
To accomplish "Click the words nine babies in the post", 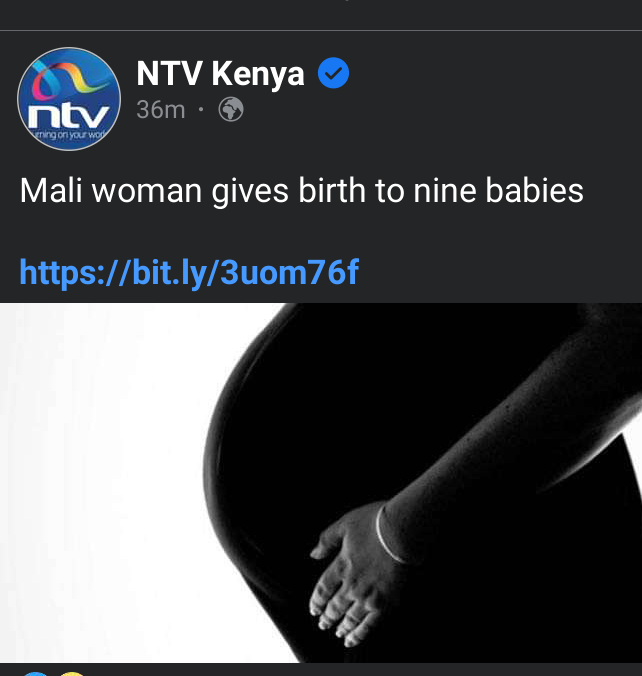I will 498,191.
